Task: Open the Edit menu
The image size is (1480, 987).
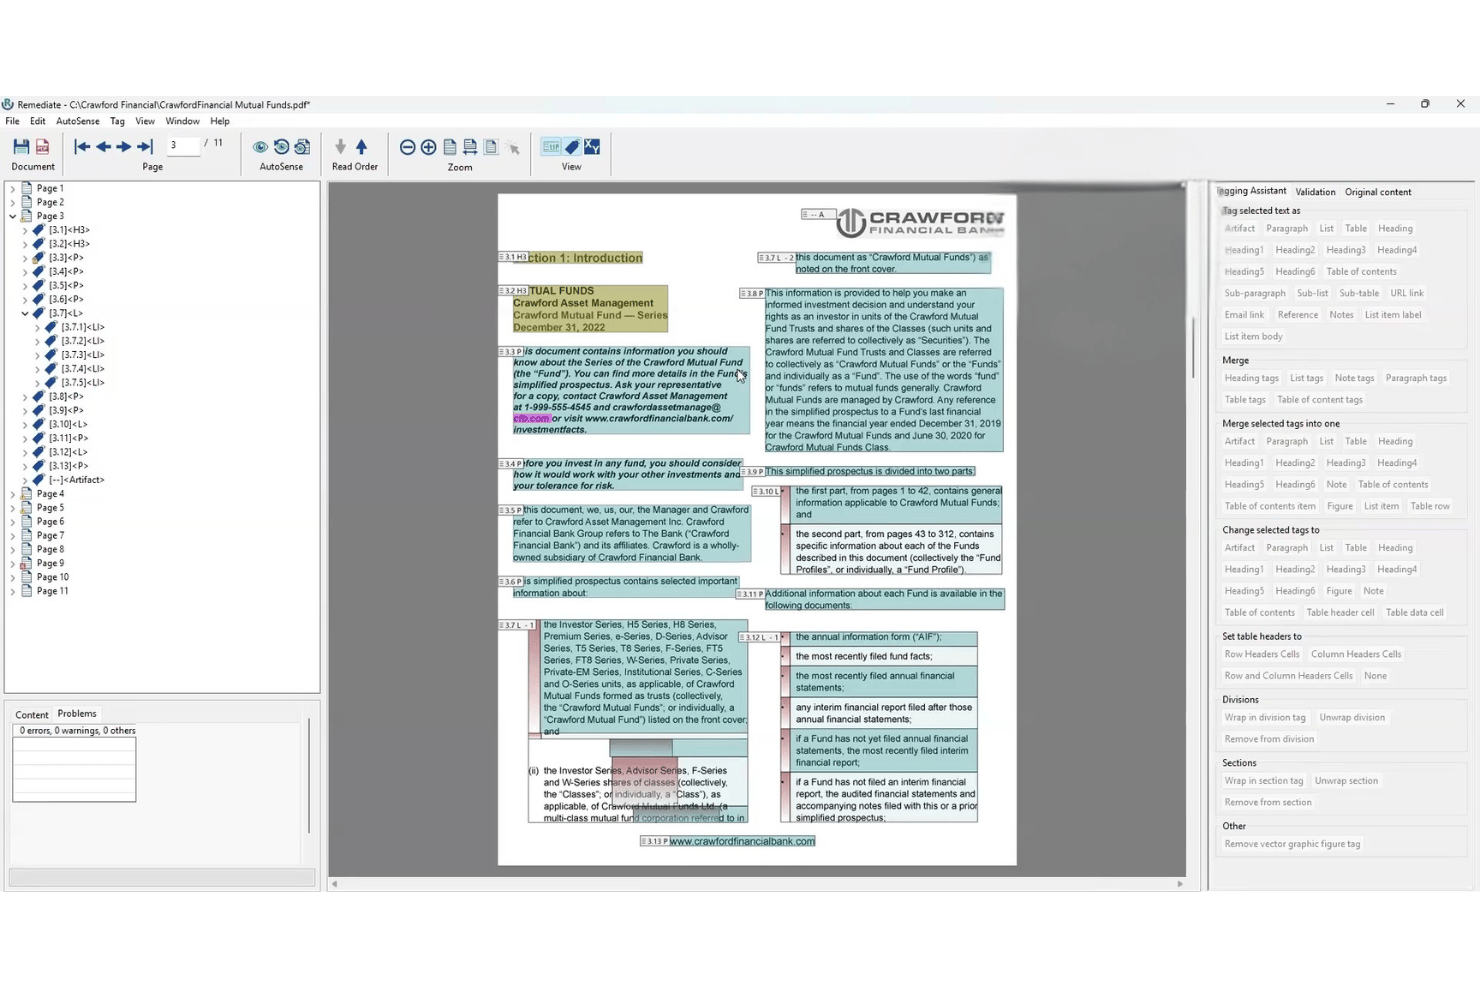Action: point(38,121)
